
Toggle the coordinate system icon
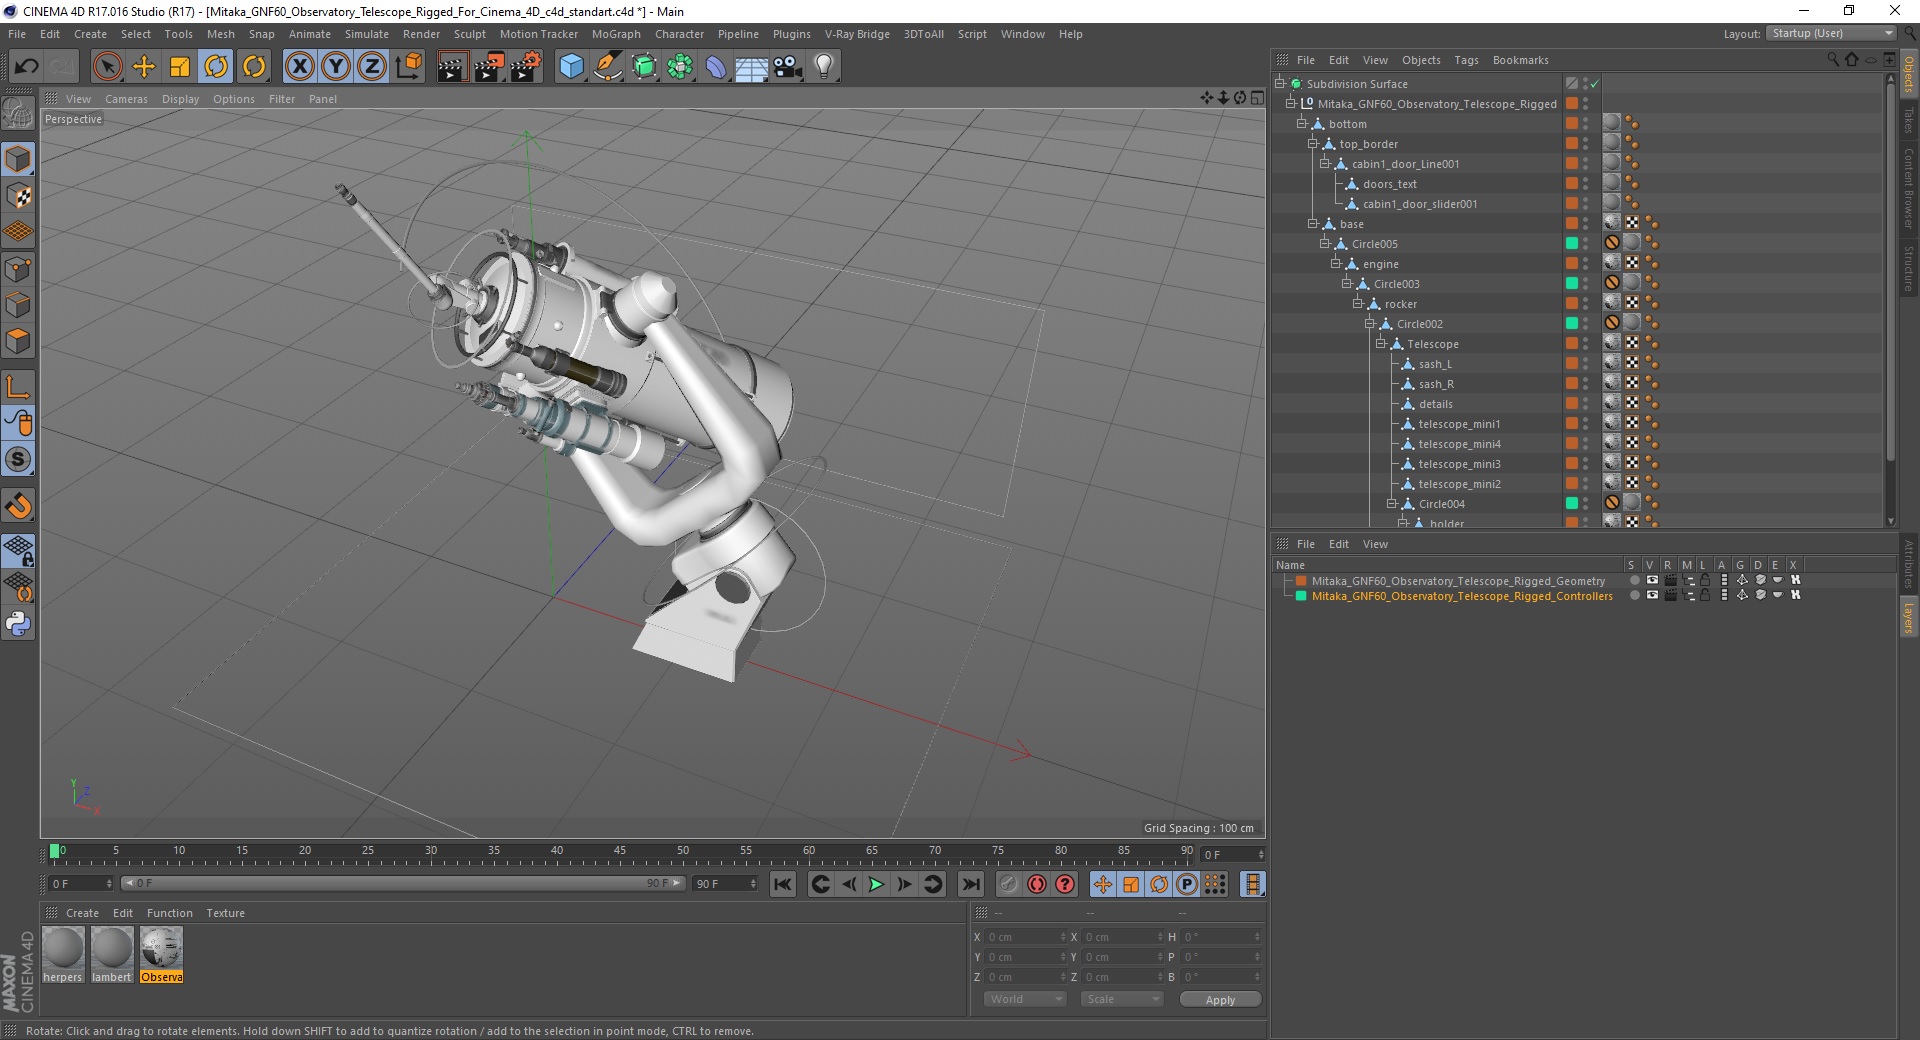(409, 67)
